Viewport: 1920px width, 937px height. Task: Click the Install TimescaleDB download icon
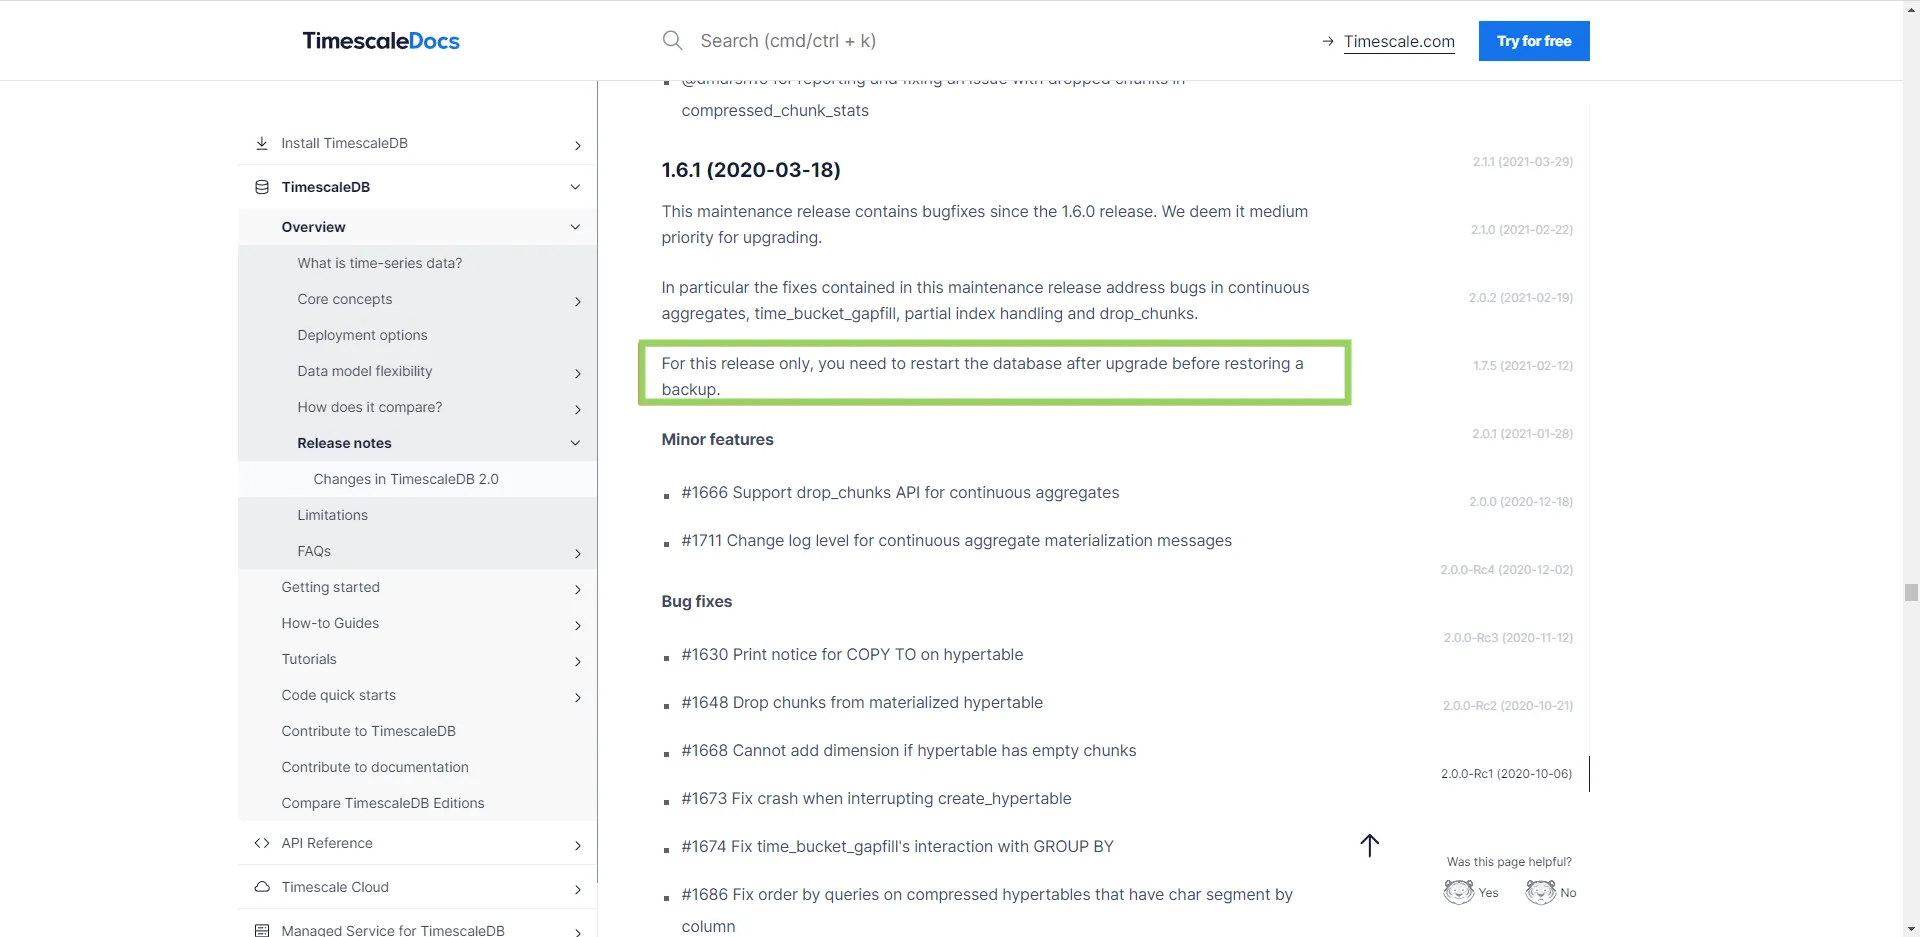(262, 143)
